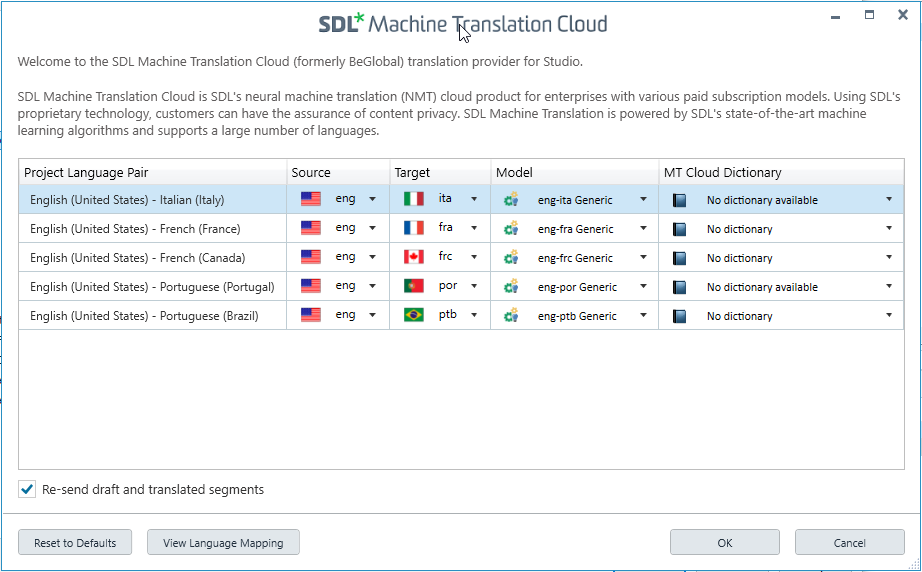
Task: Click the model gear icon for eng-por Generic
Action: pyautogui.click(x=511, y=286)
